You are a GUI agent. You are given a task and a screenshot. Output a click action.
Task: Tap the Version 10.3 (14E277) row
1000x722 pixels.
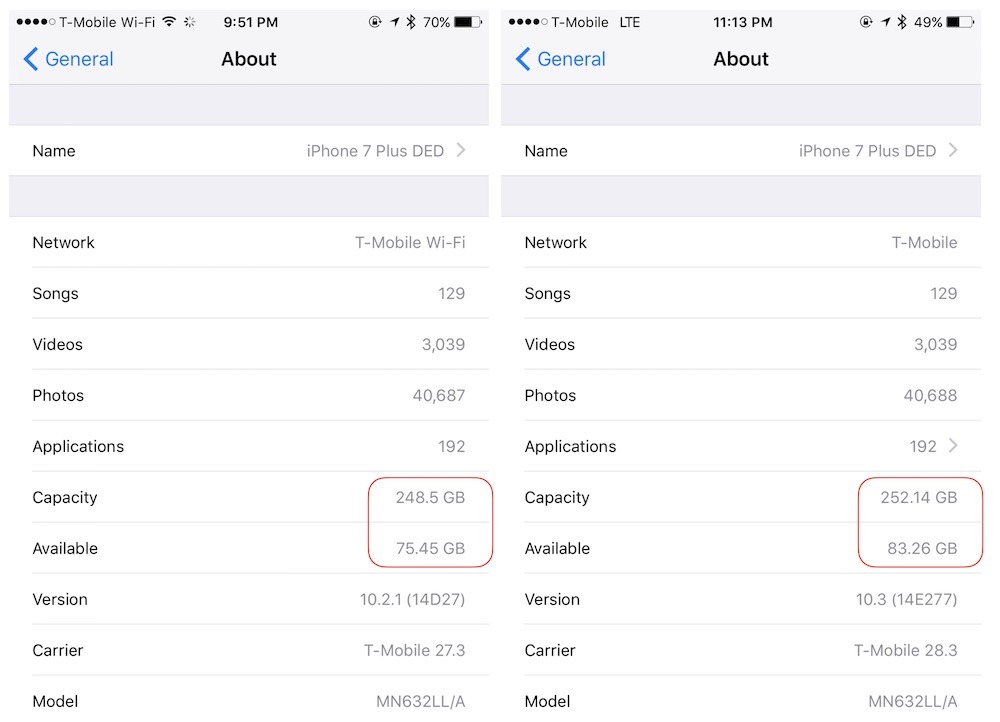pyautogui.click(x=741, y=599)
